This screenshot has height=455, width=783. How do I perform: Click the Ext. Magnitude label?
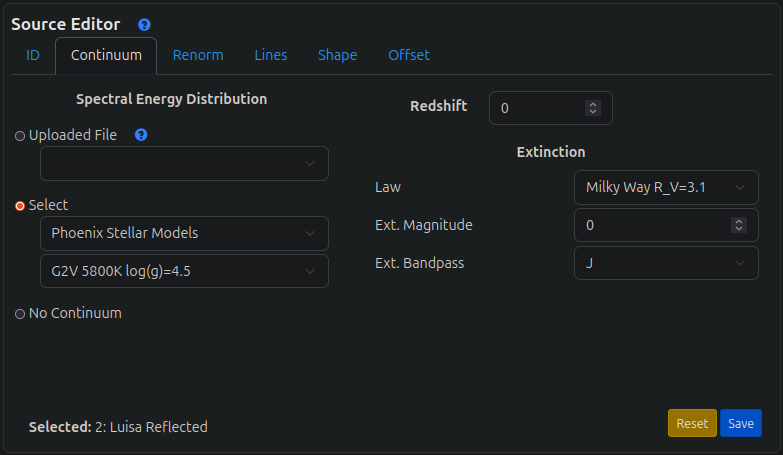coord(423,225)
